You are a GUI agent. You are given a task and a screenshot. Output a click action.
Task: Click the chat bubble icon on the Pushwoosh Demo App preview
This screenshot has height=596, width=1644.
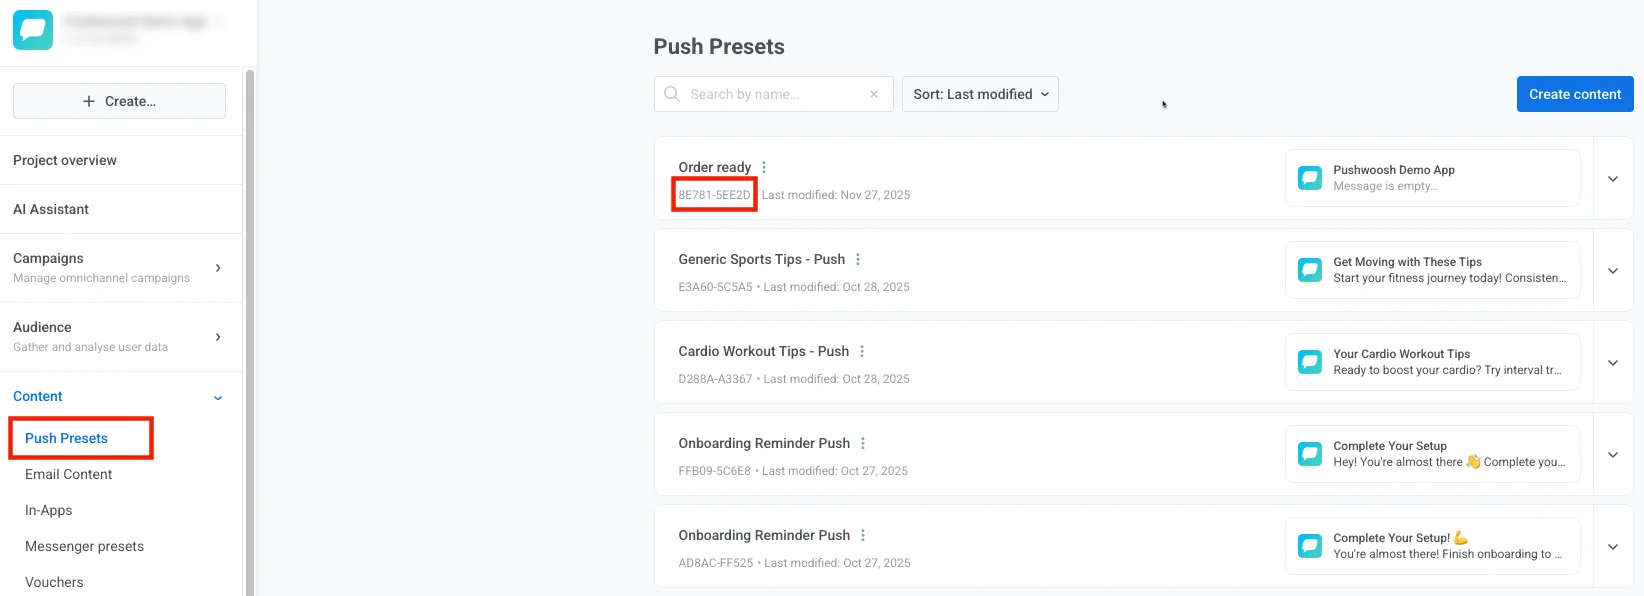pos(1310,177)
